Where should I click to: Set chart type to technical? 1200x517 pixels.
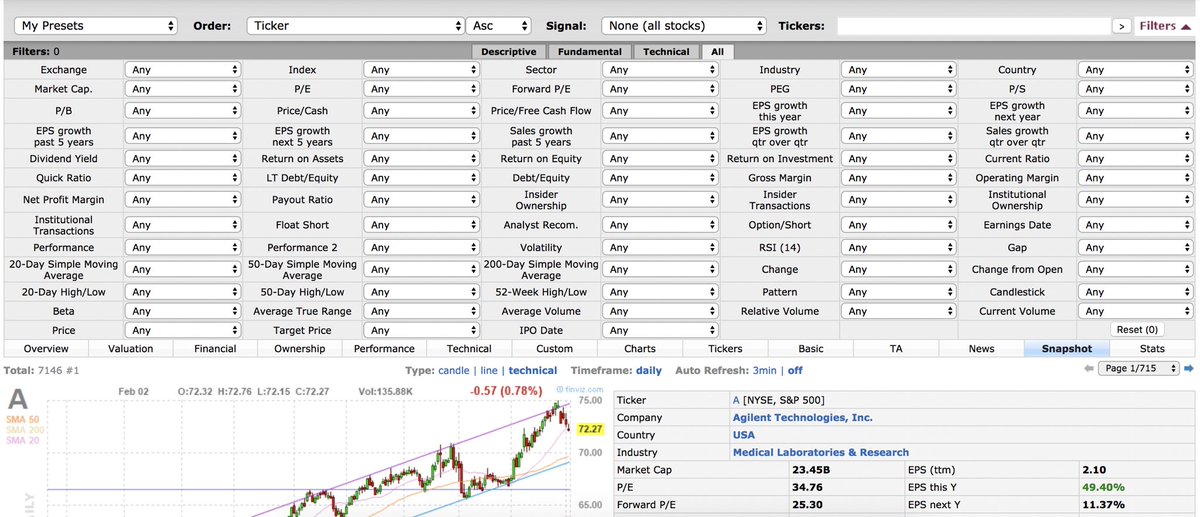[533, 370]
